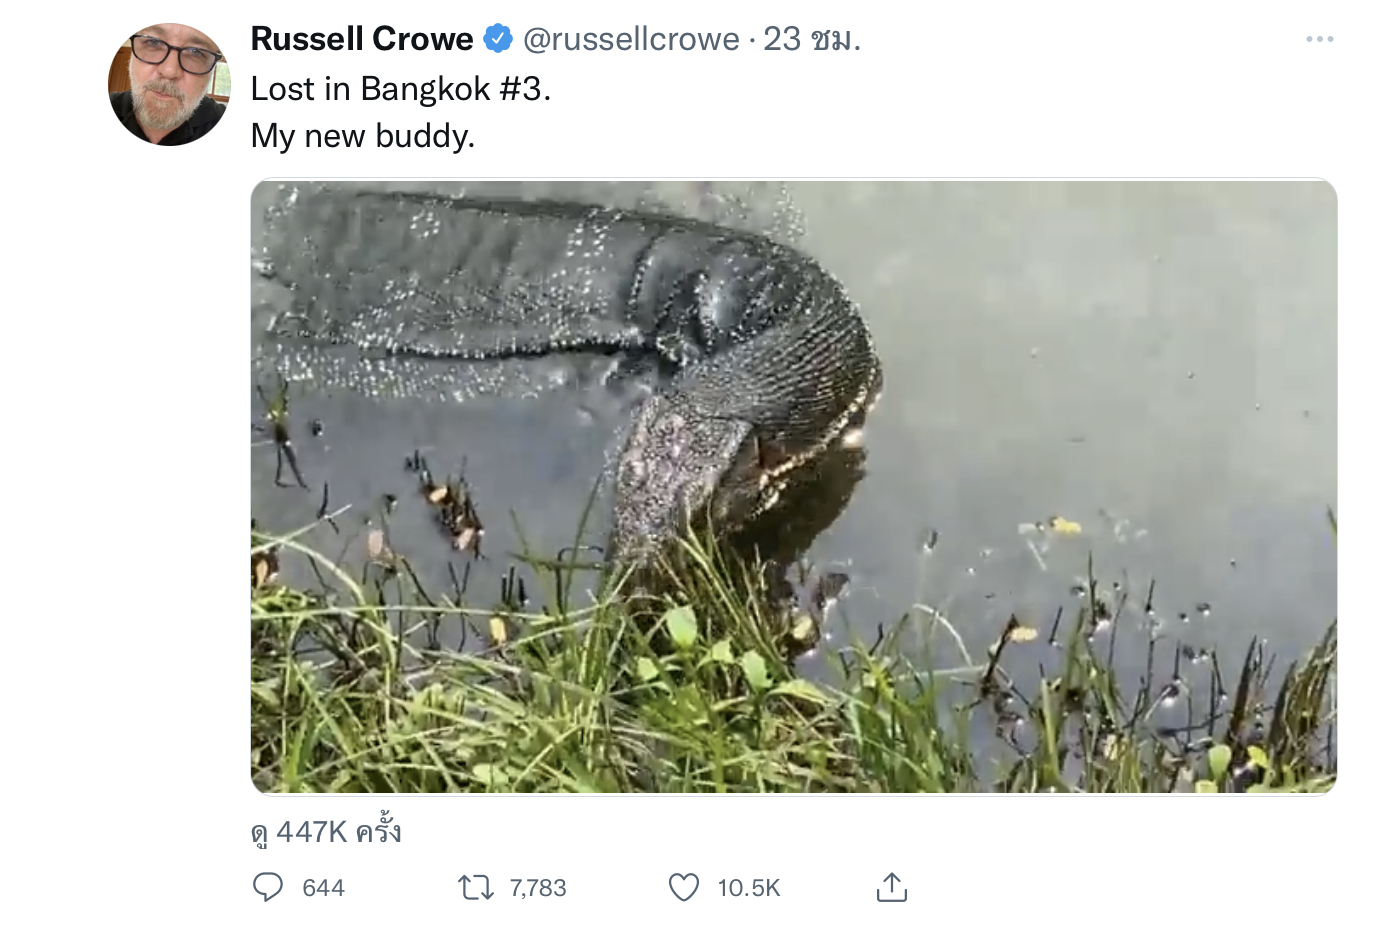Viewport: 1399px width, 929px height.
Task: Click the blue verified badge
Action: tap(498, 39)
